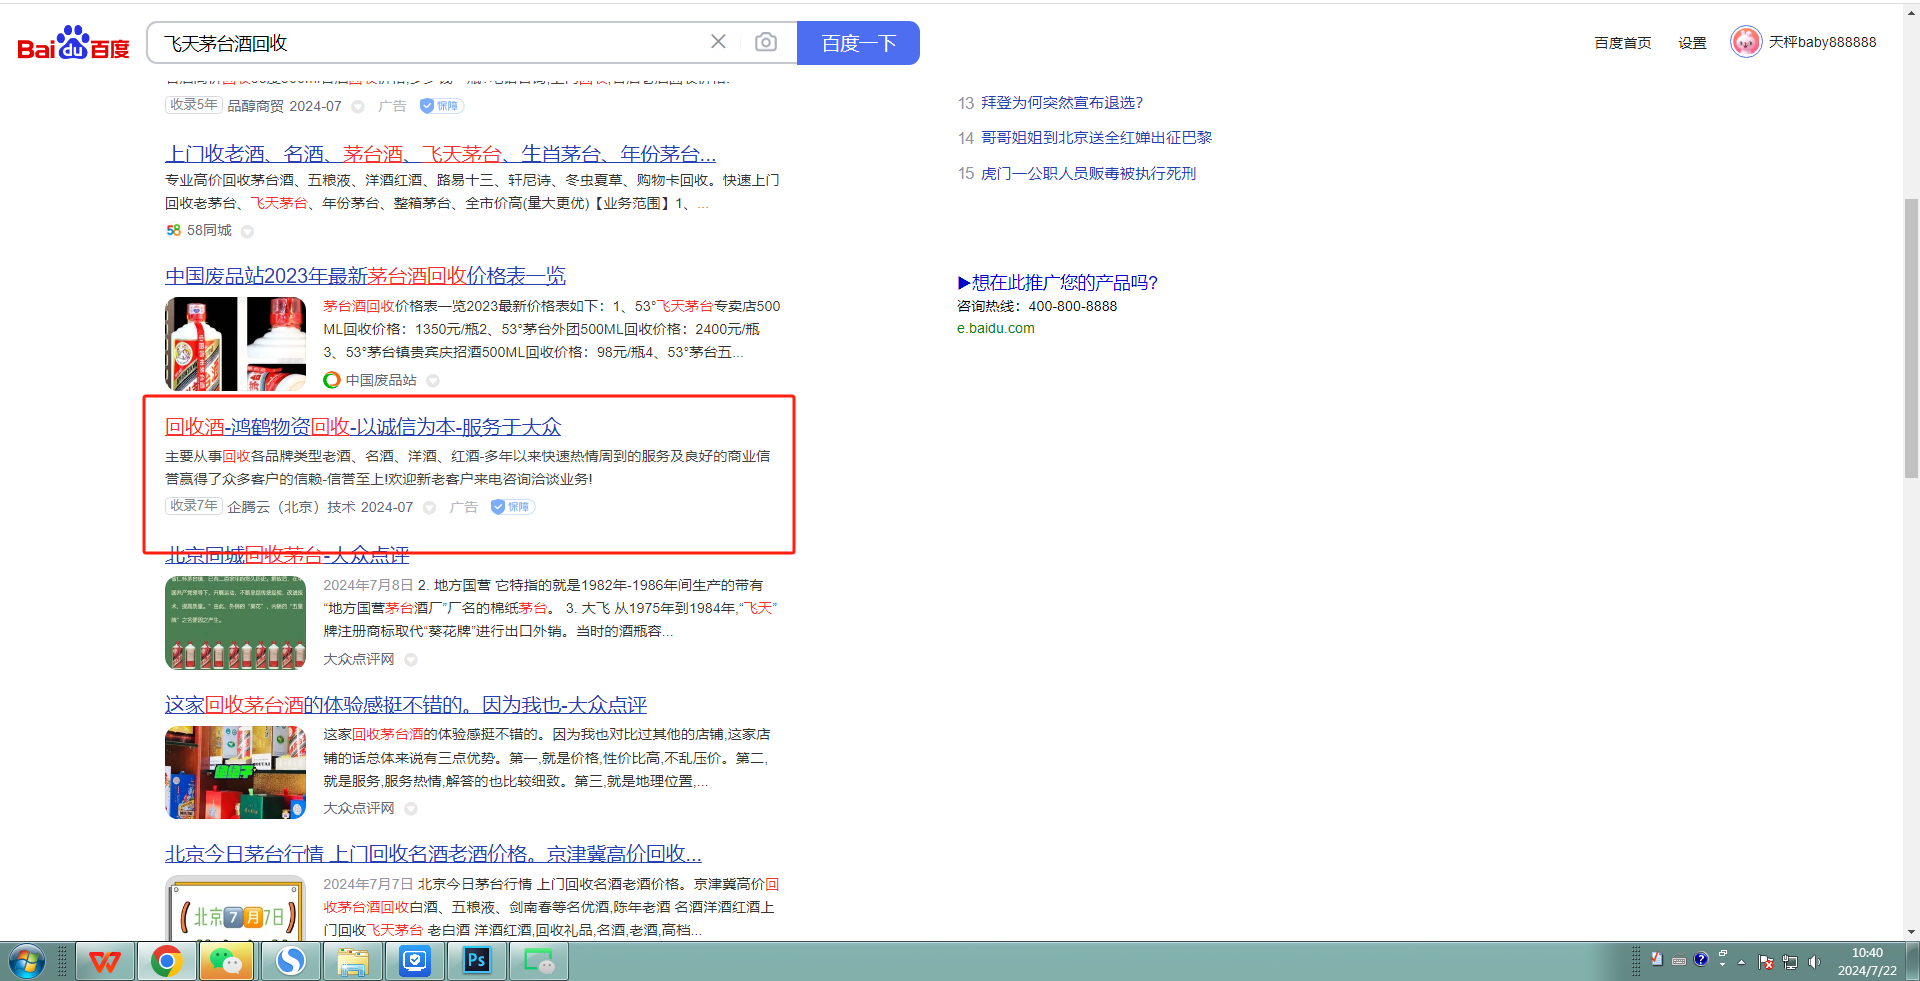Screen dimensions: 1920x981
Task: Click the Maotai bottle thumbnail for 中国废品站
Action: (x=235, y=344)
